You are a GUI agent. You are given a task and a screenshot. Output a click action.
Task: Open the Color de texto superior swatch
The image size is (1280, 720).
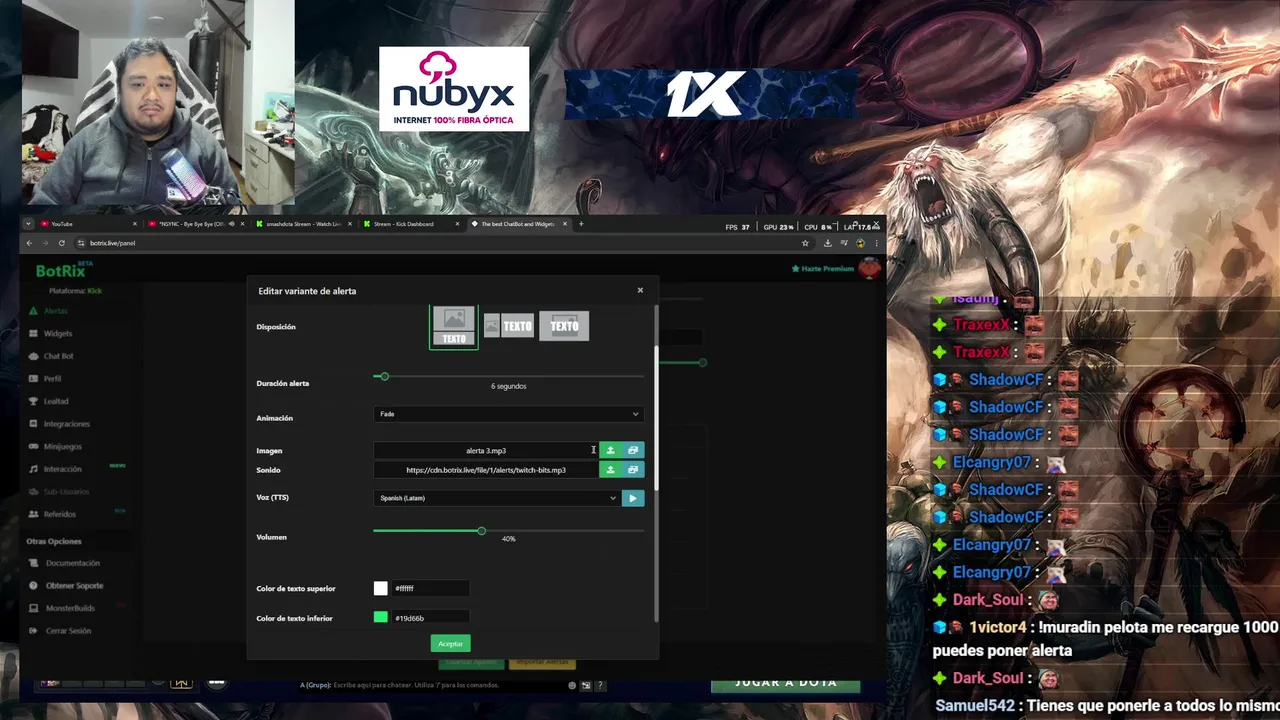click(x=380, y=589)
